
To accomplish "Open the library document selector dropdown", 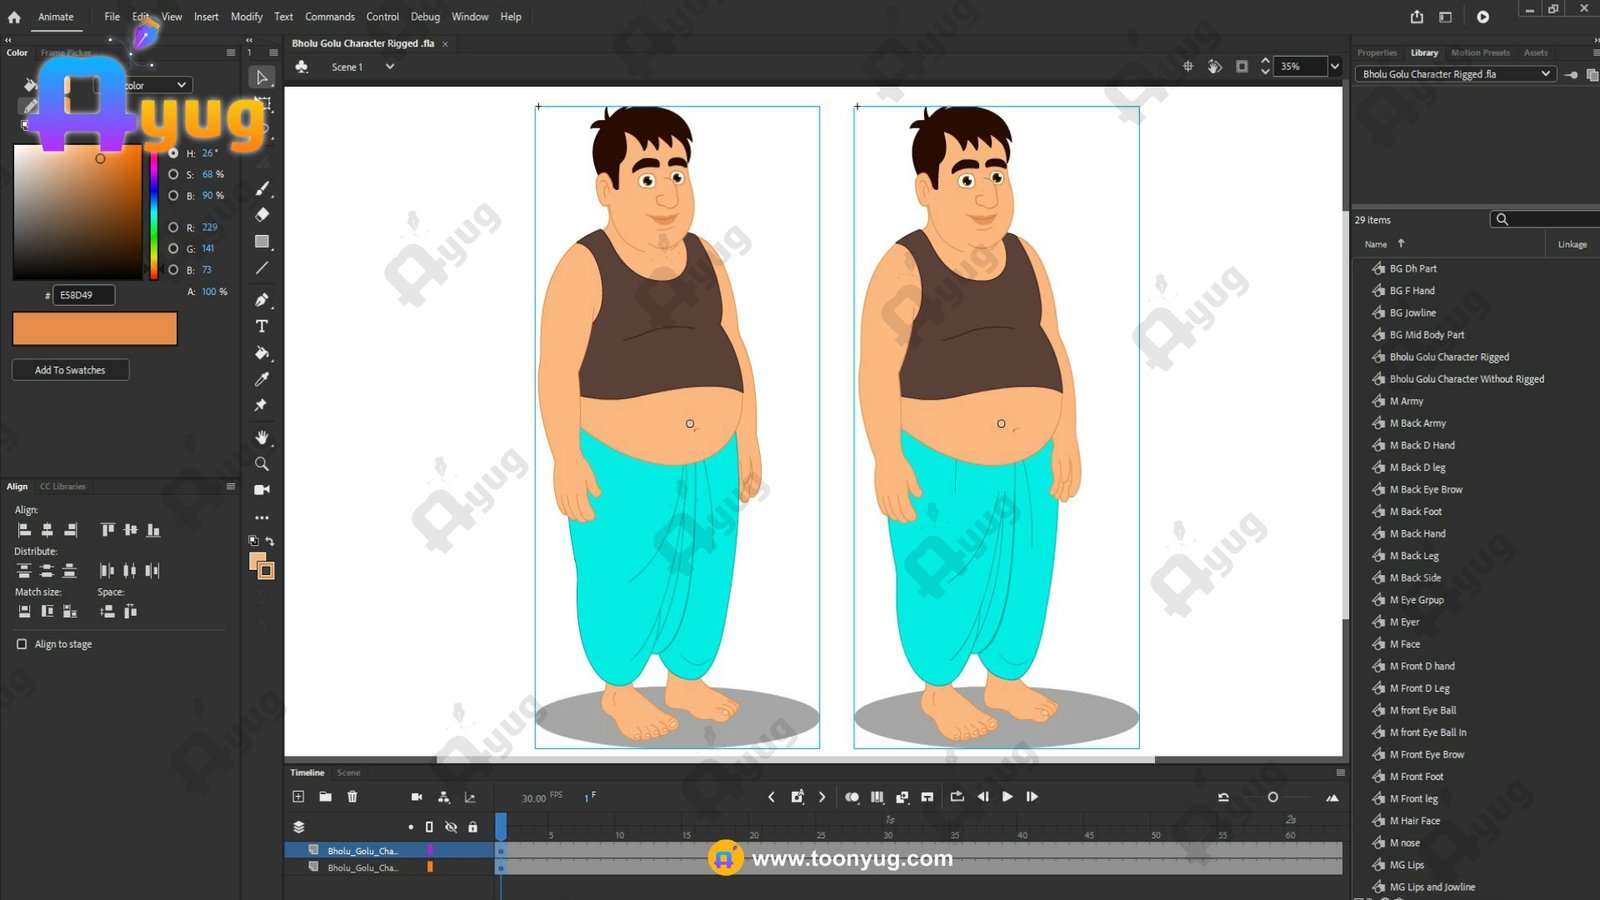I will 1545,74.
